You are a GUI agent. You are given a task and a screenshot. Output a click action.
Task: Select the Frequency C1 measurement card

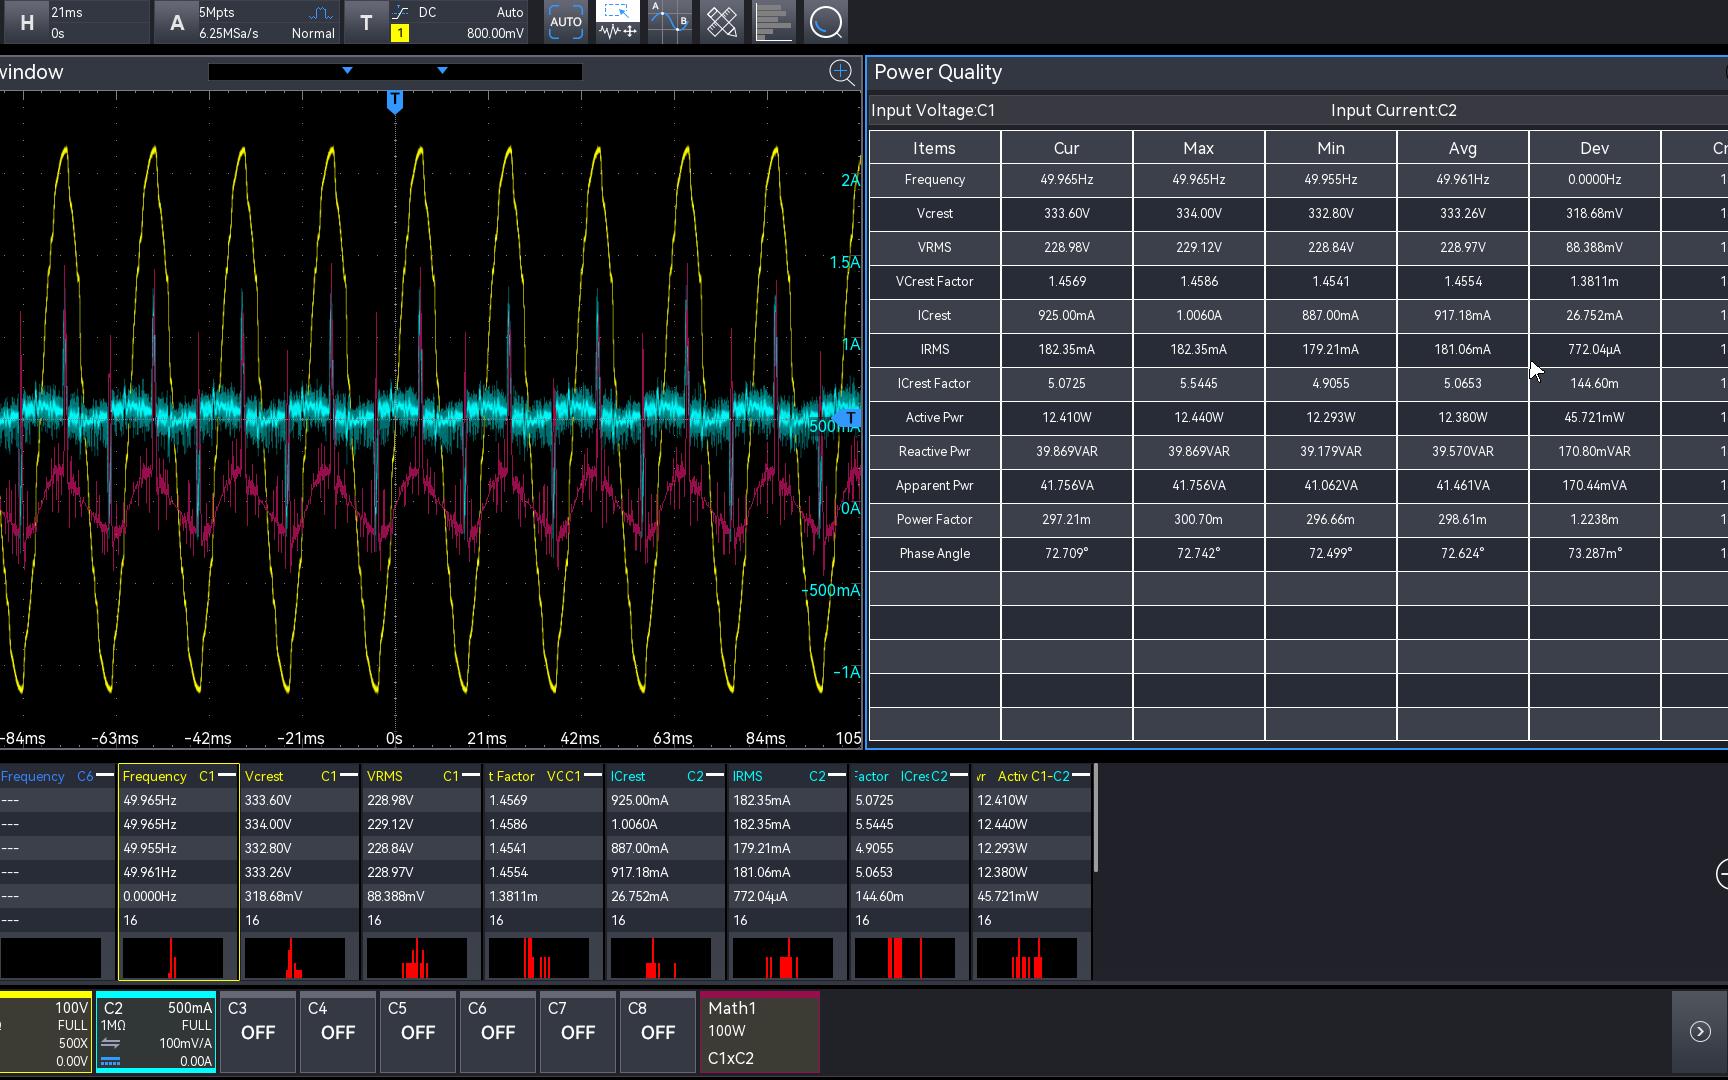click(x=179, y=872)
